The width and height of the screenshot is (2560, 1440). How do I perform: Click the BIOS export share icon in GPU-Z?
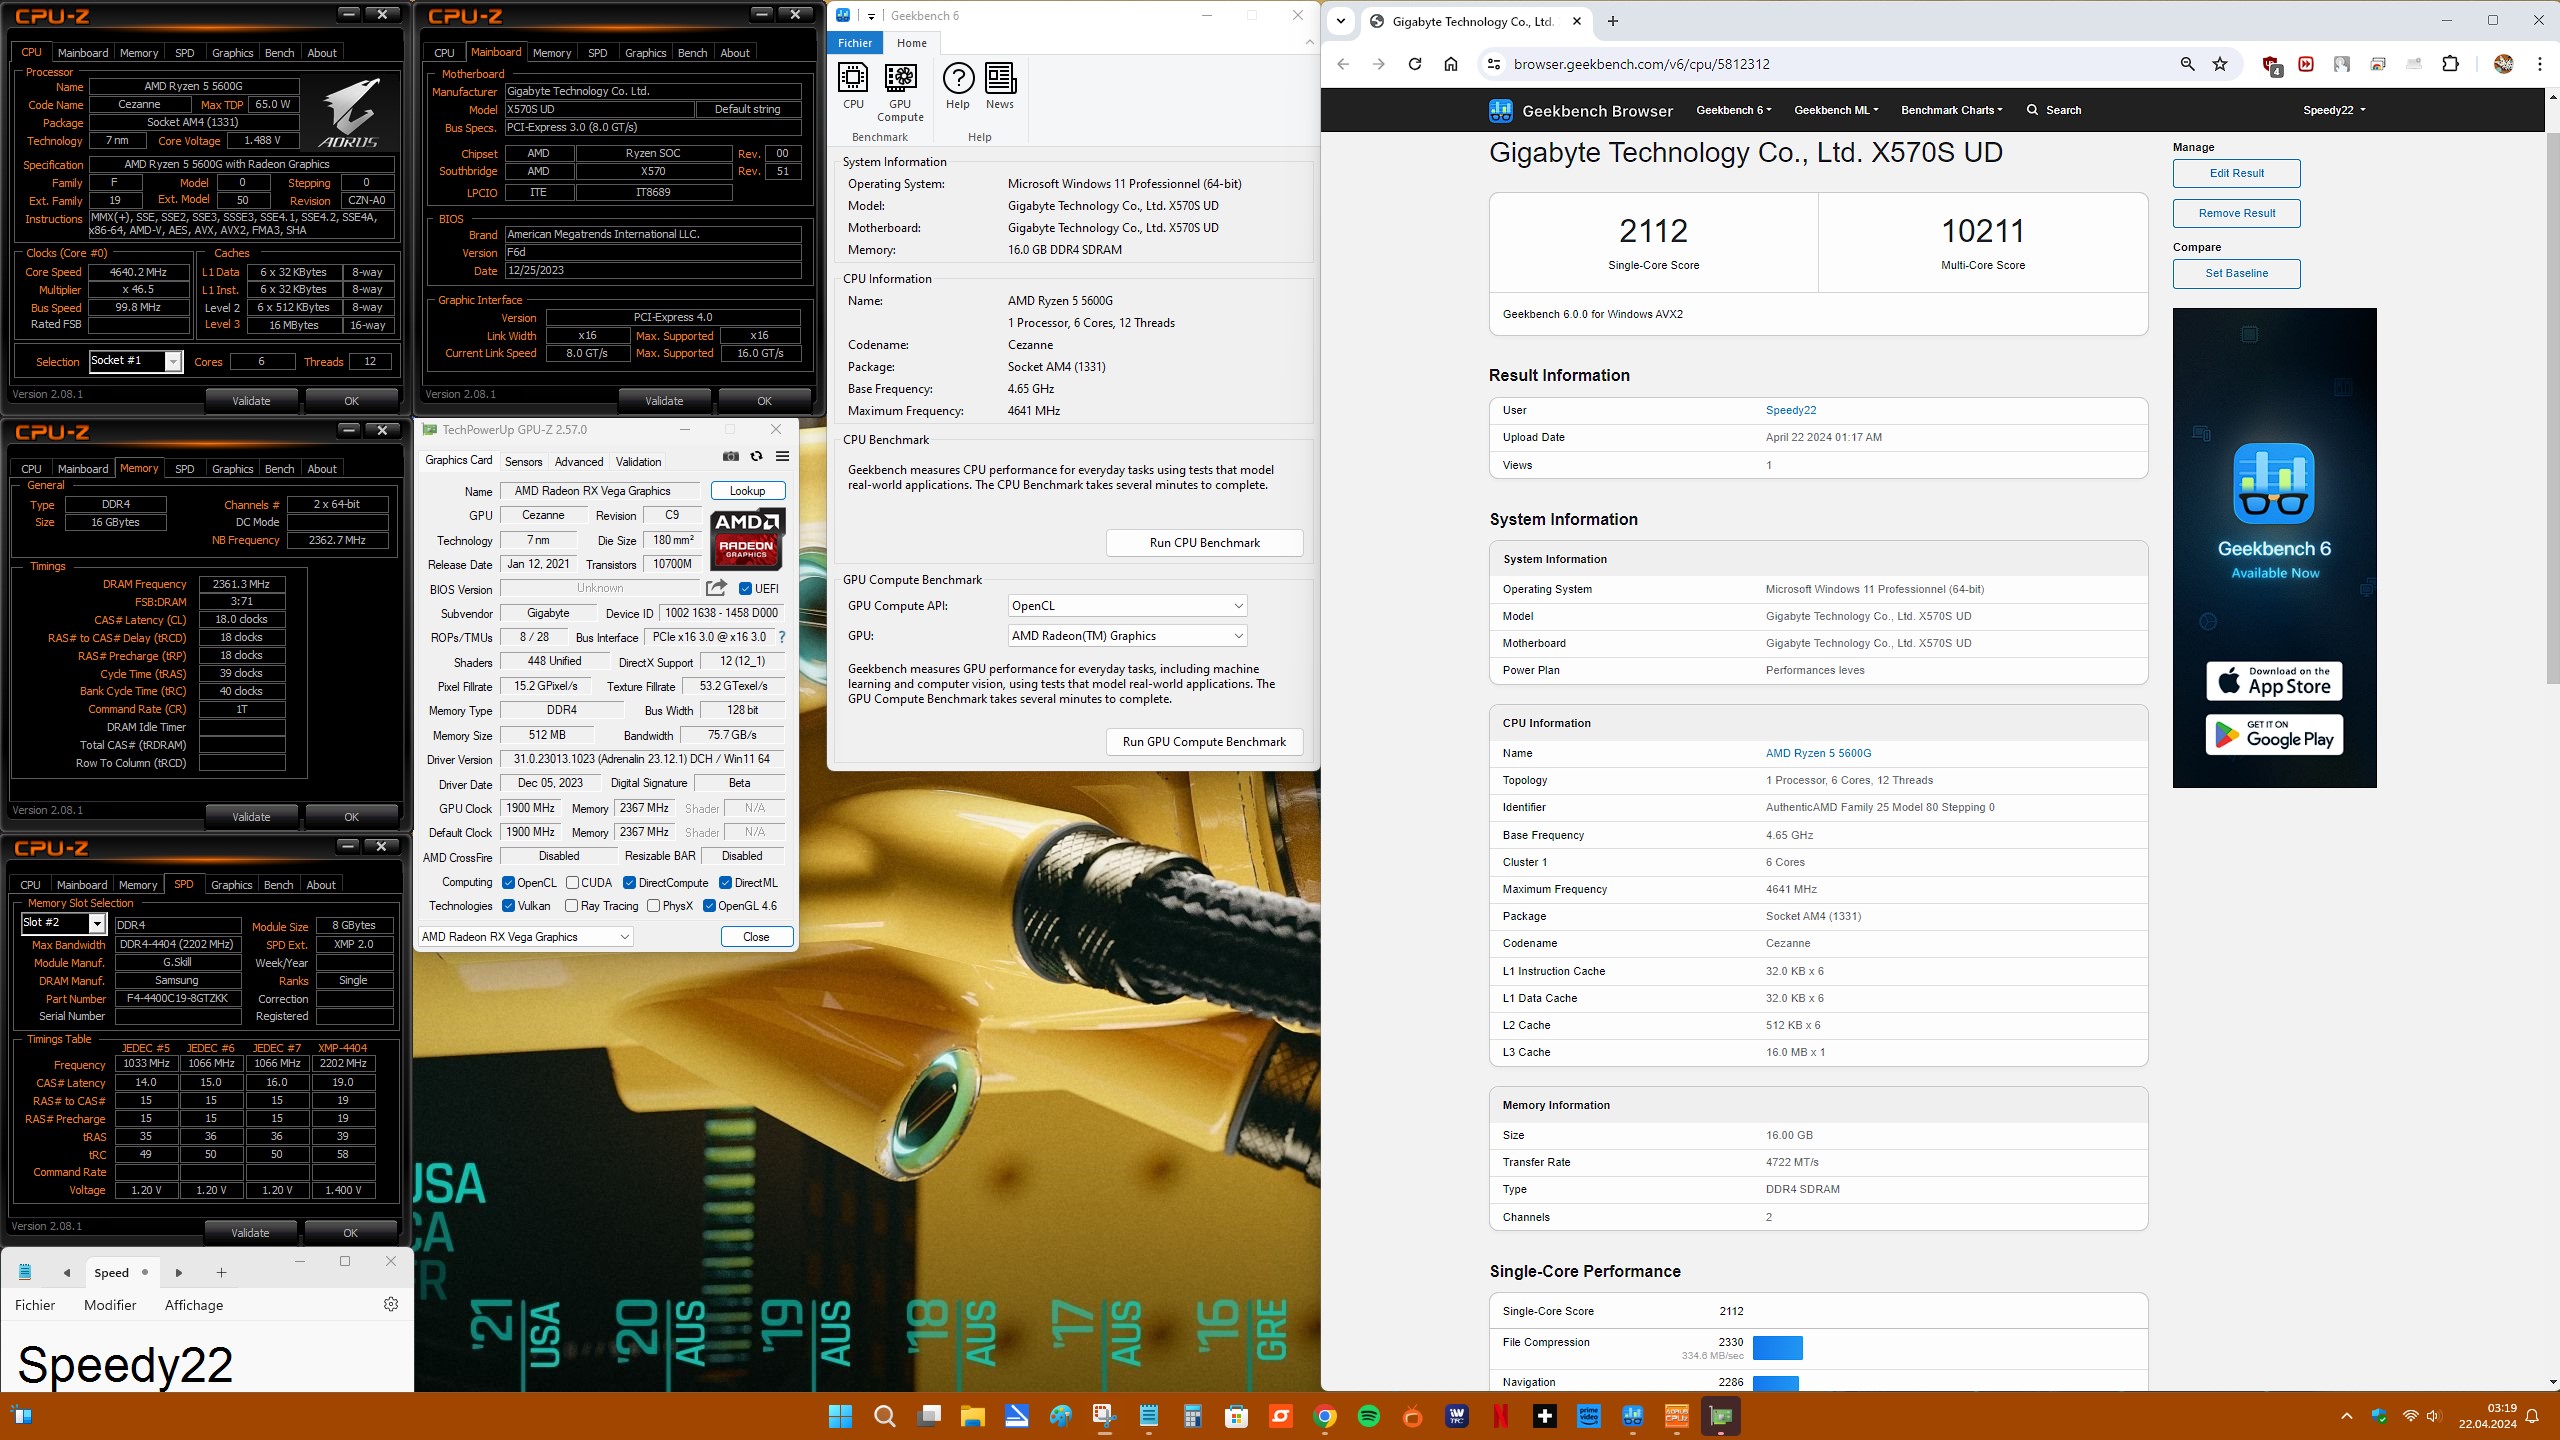(716, 588)
